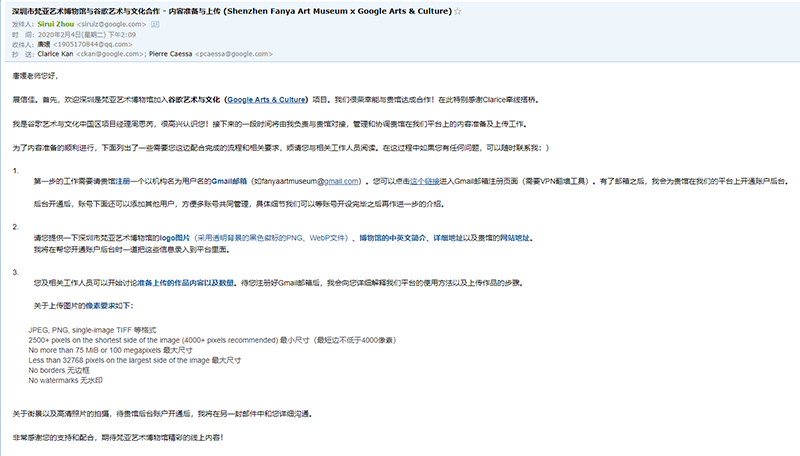Open the 这个链接 Gmail signup link
The image size is (800, 456).
tap(424, 181)
